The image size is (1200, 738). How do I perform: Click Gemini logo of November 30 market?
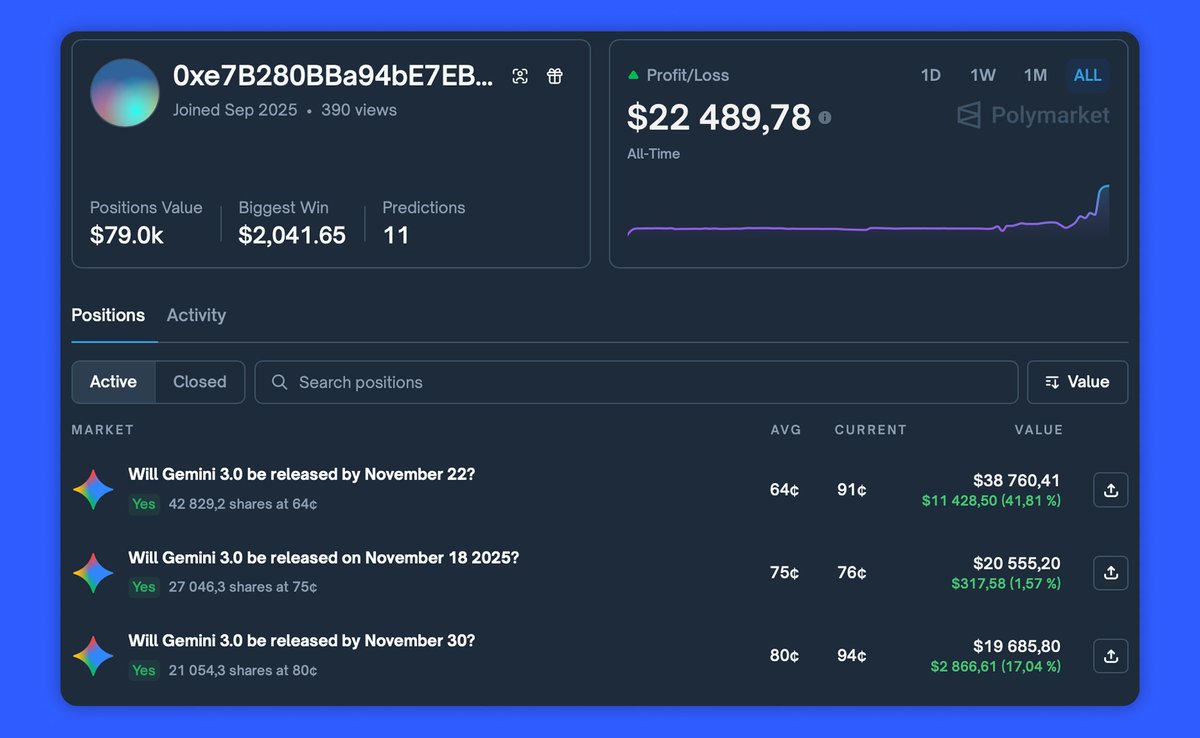tap(93, 656)
